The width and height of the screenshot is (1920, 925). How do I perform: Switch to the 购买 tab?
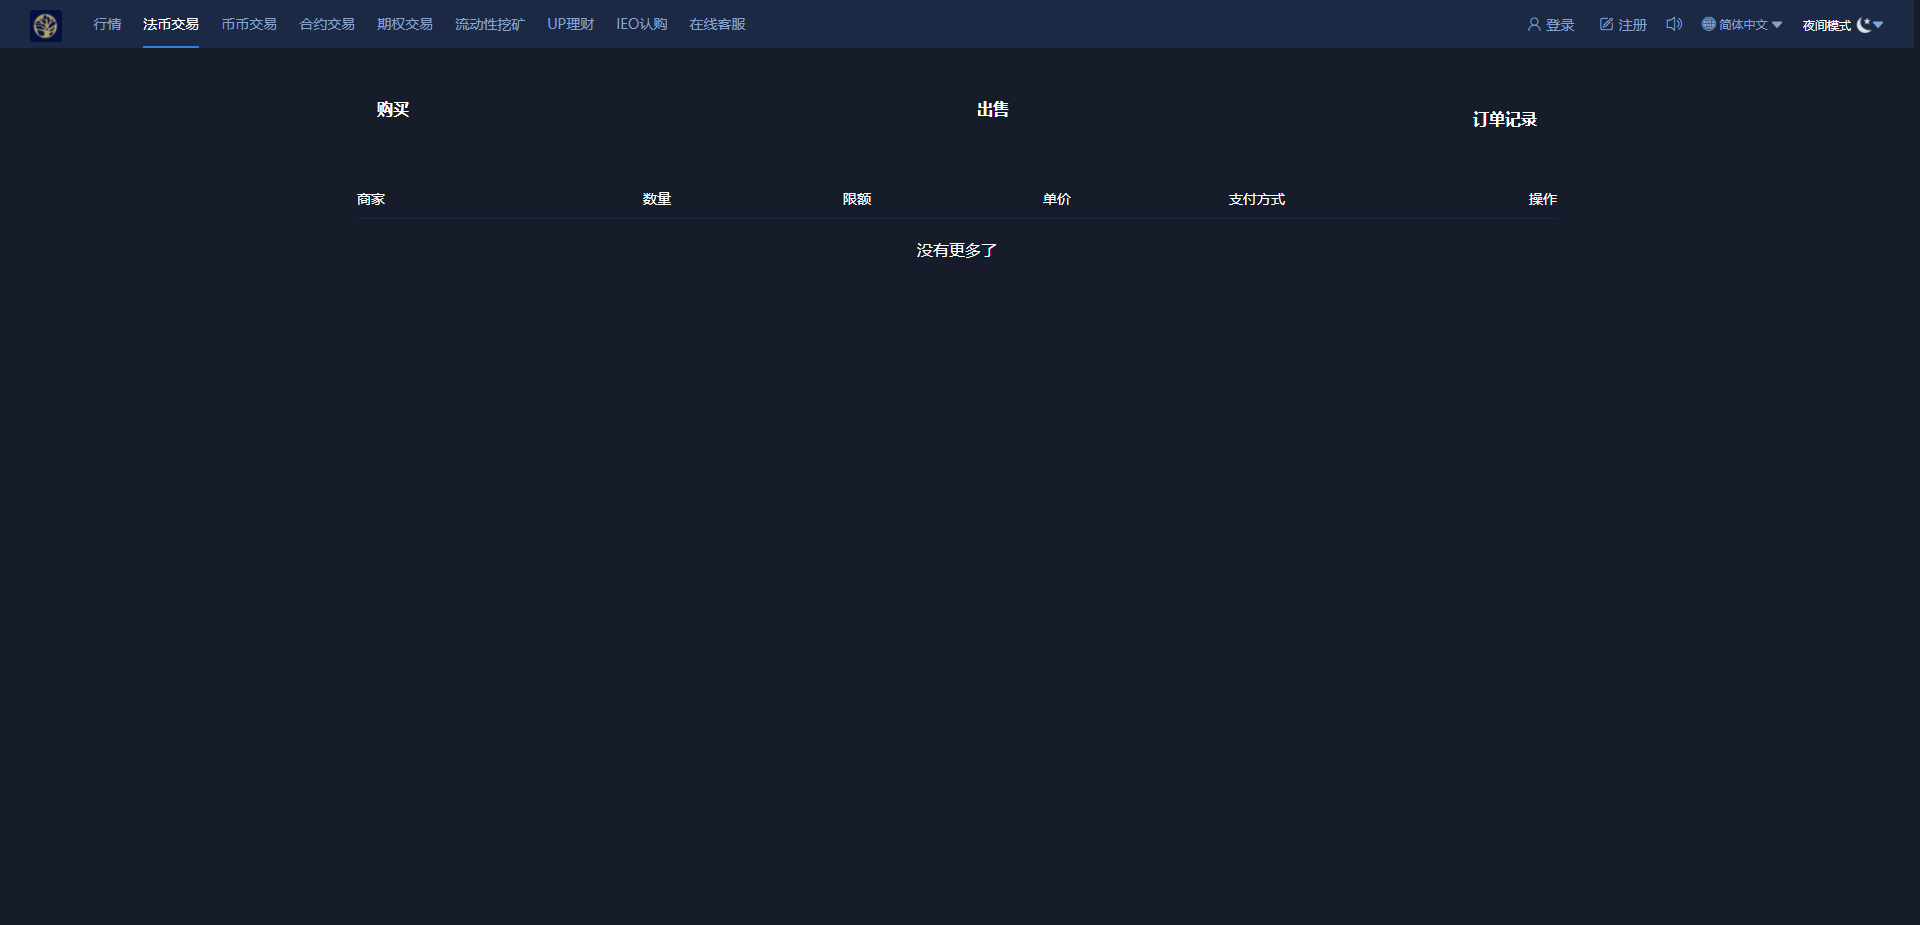pos(393,110)
